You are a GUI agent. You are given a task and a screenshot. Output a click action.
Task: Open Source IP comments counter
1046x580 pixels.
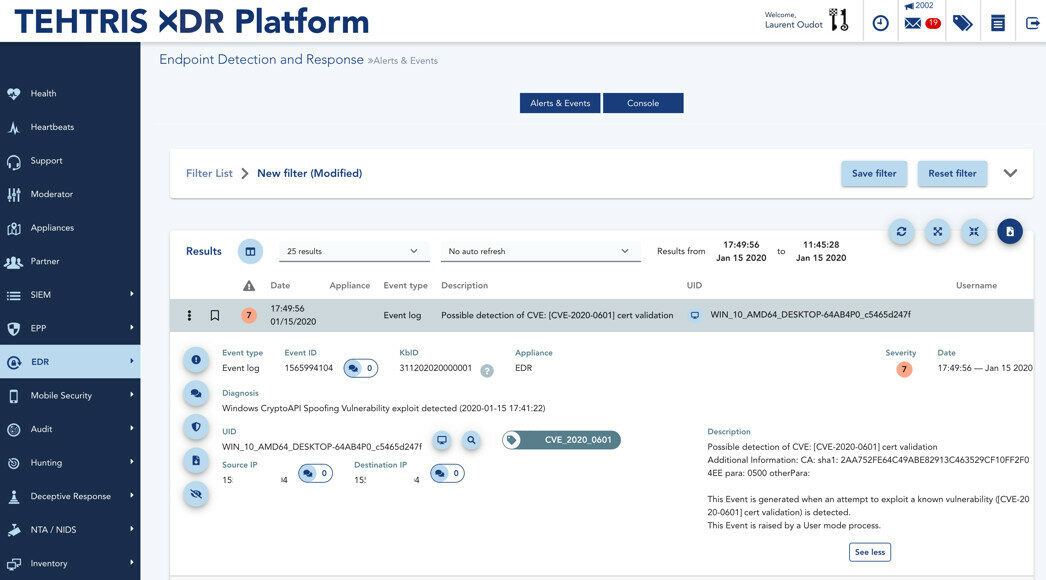coord(316,473)
